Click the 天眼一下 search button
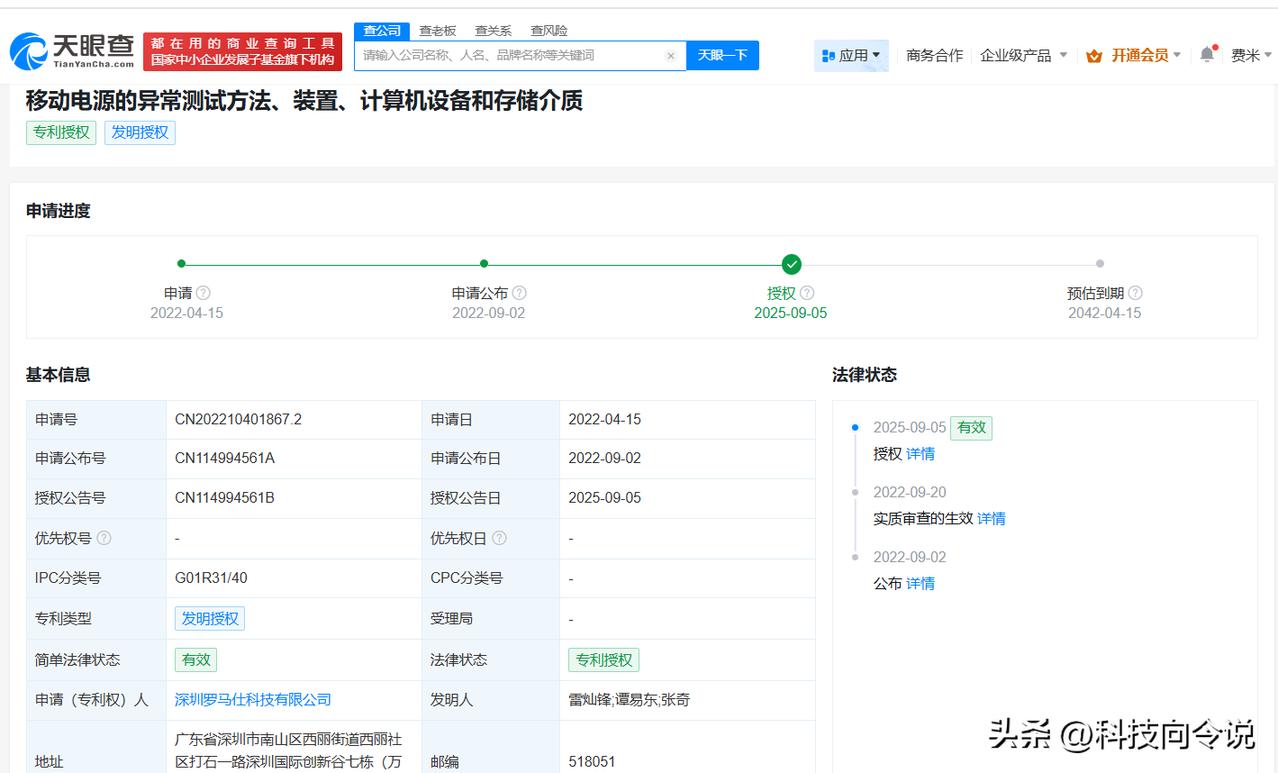The width and height of the screenshot is (1278, 773). tap(722, 56)
